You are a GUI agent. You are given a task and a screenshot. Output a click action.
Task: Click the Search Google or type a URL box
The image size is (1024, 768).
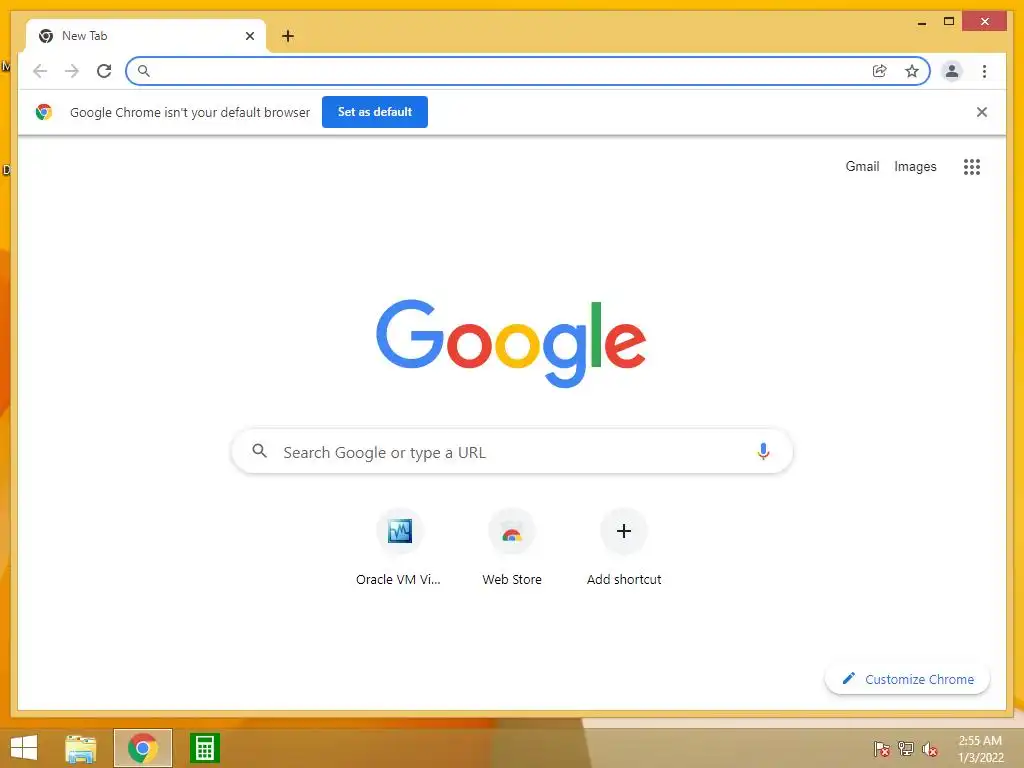tap(512, 451)
